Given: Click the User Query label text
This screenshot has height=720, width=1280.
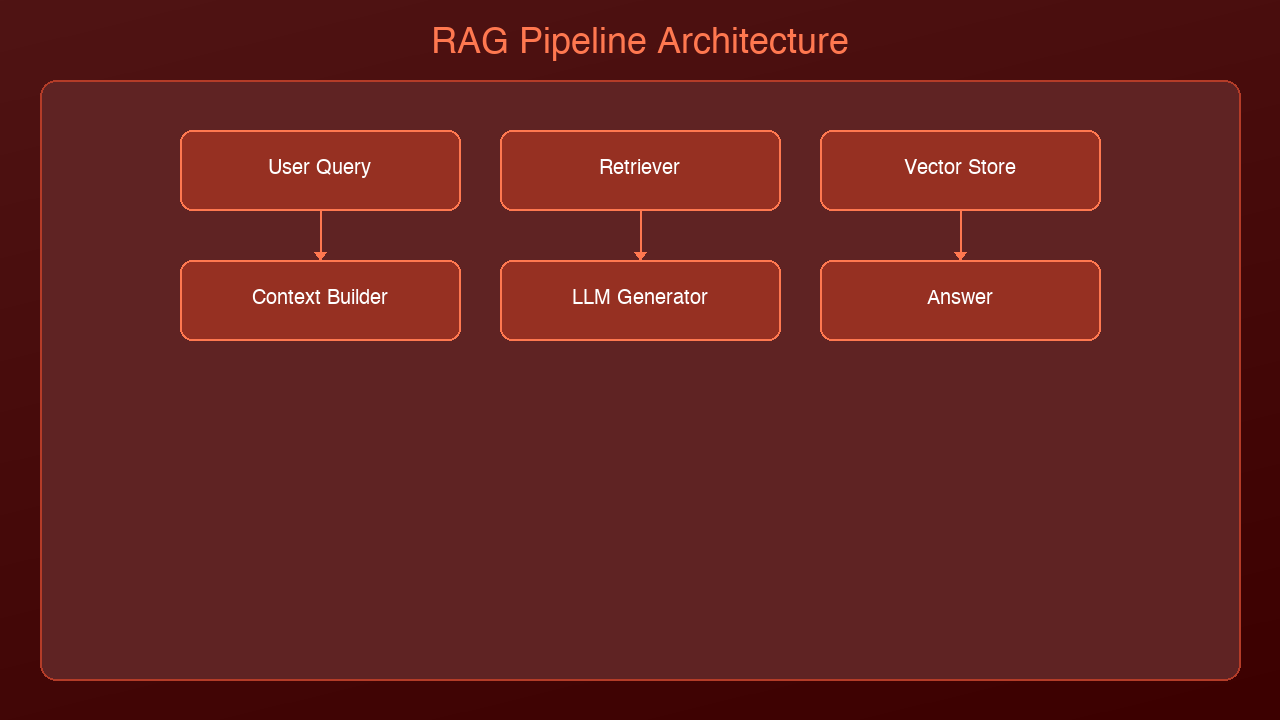Looking at the screenshot, I should [x=319, y=167].
